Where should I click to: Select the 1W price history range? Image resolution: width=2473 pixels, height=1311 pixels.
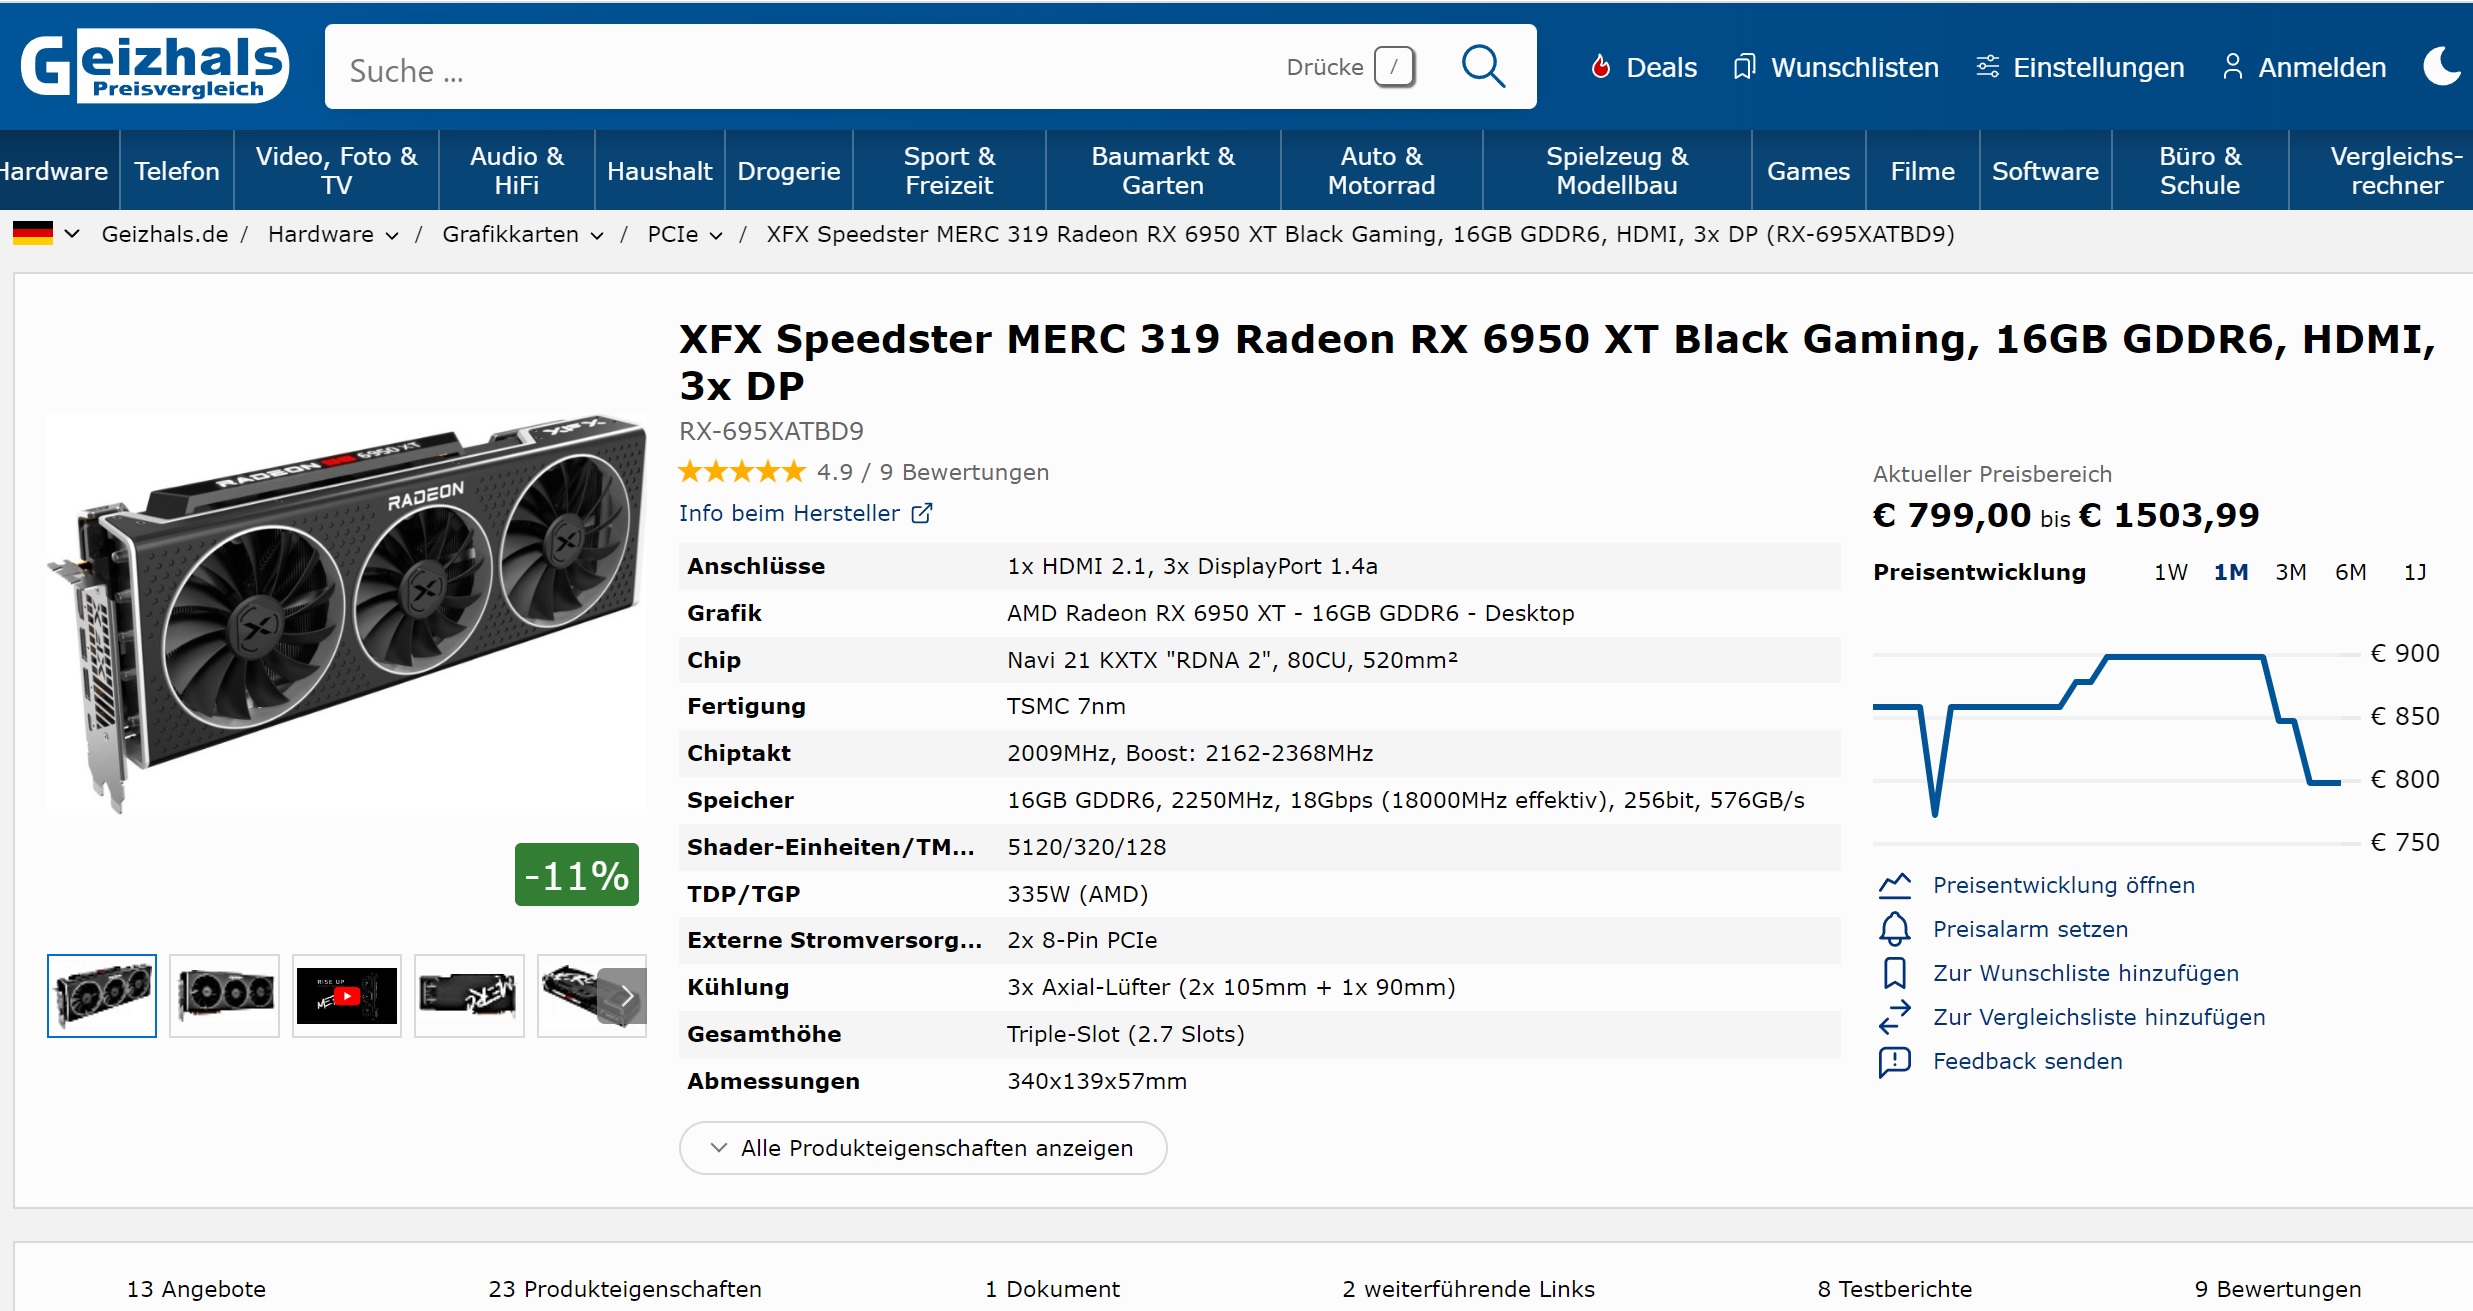(2170, 572)
